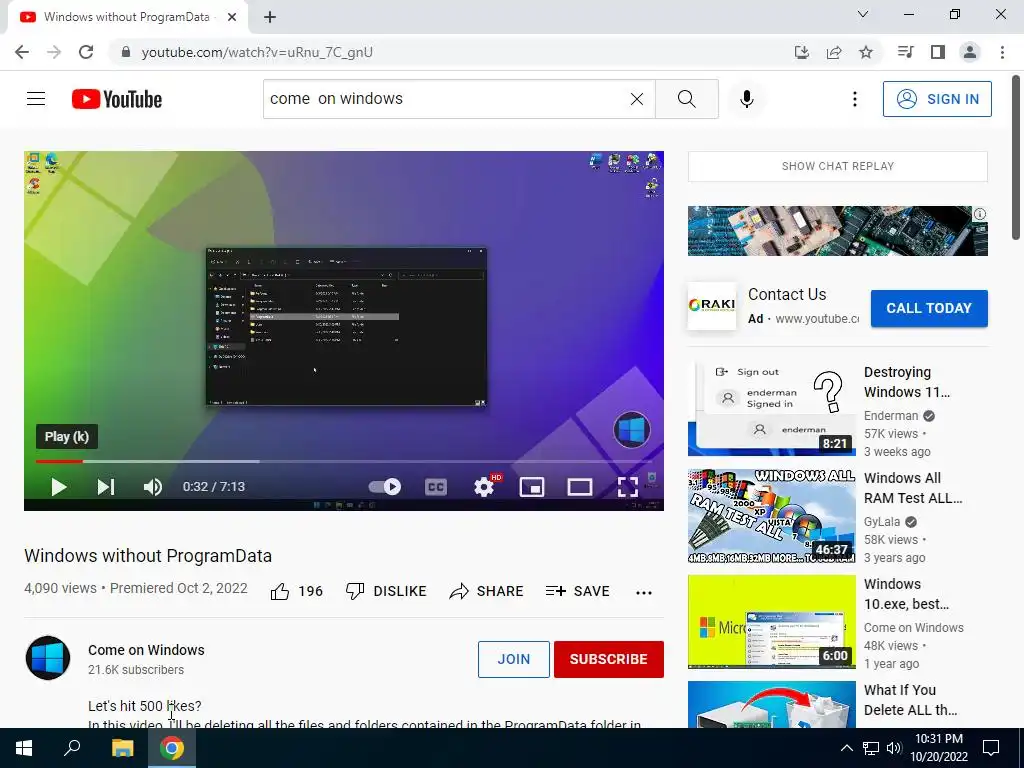
Task: Open the YouTube hamburger guide menu
Action: coord(36,99)
